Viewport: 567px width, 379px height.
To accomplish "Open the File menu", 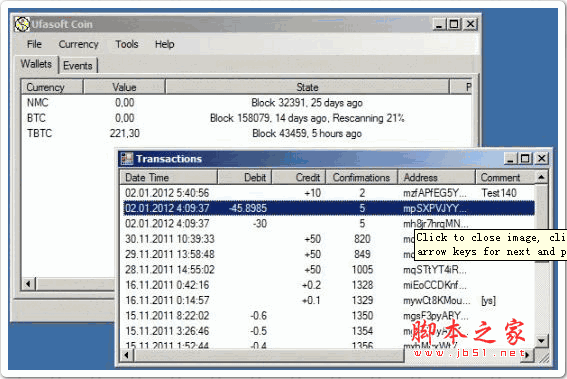I will [x=34, y=44].
